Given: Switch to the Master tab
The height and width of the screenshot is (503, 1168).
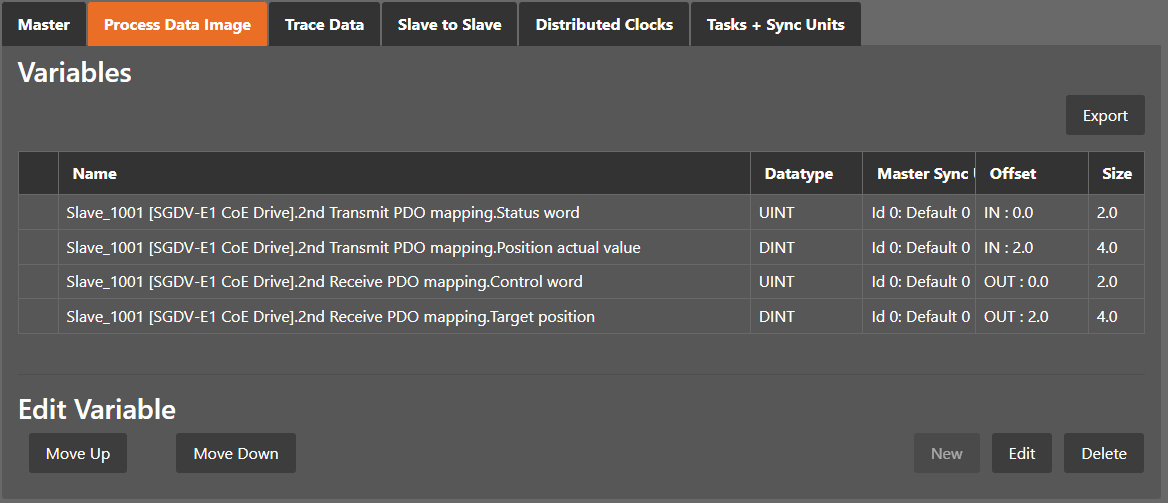Looking at the screenshot, I should click(x=44, y=24).
